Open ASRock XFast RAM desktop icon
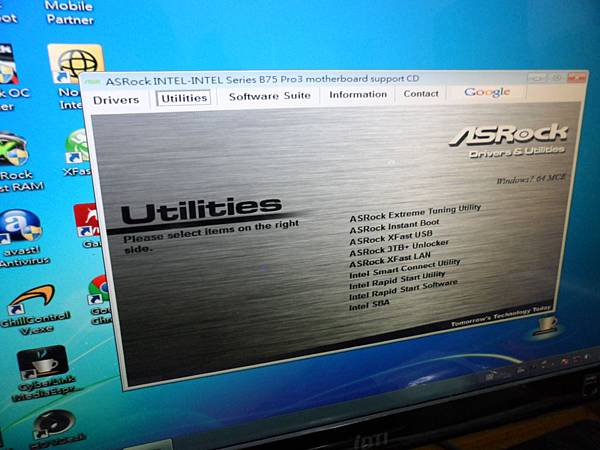The image size is (600, 450). (x=17, y=162)
